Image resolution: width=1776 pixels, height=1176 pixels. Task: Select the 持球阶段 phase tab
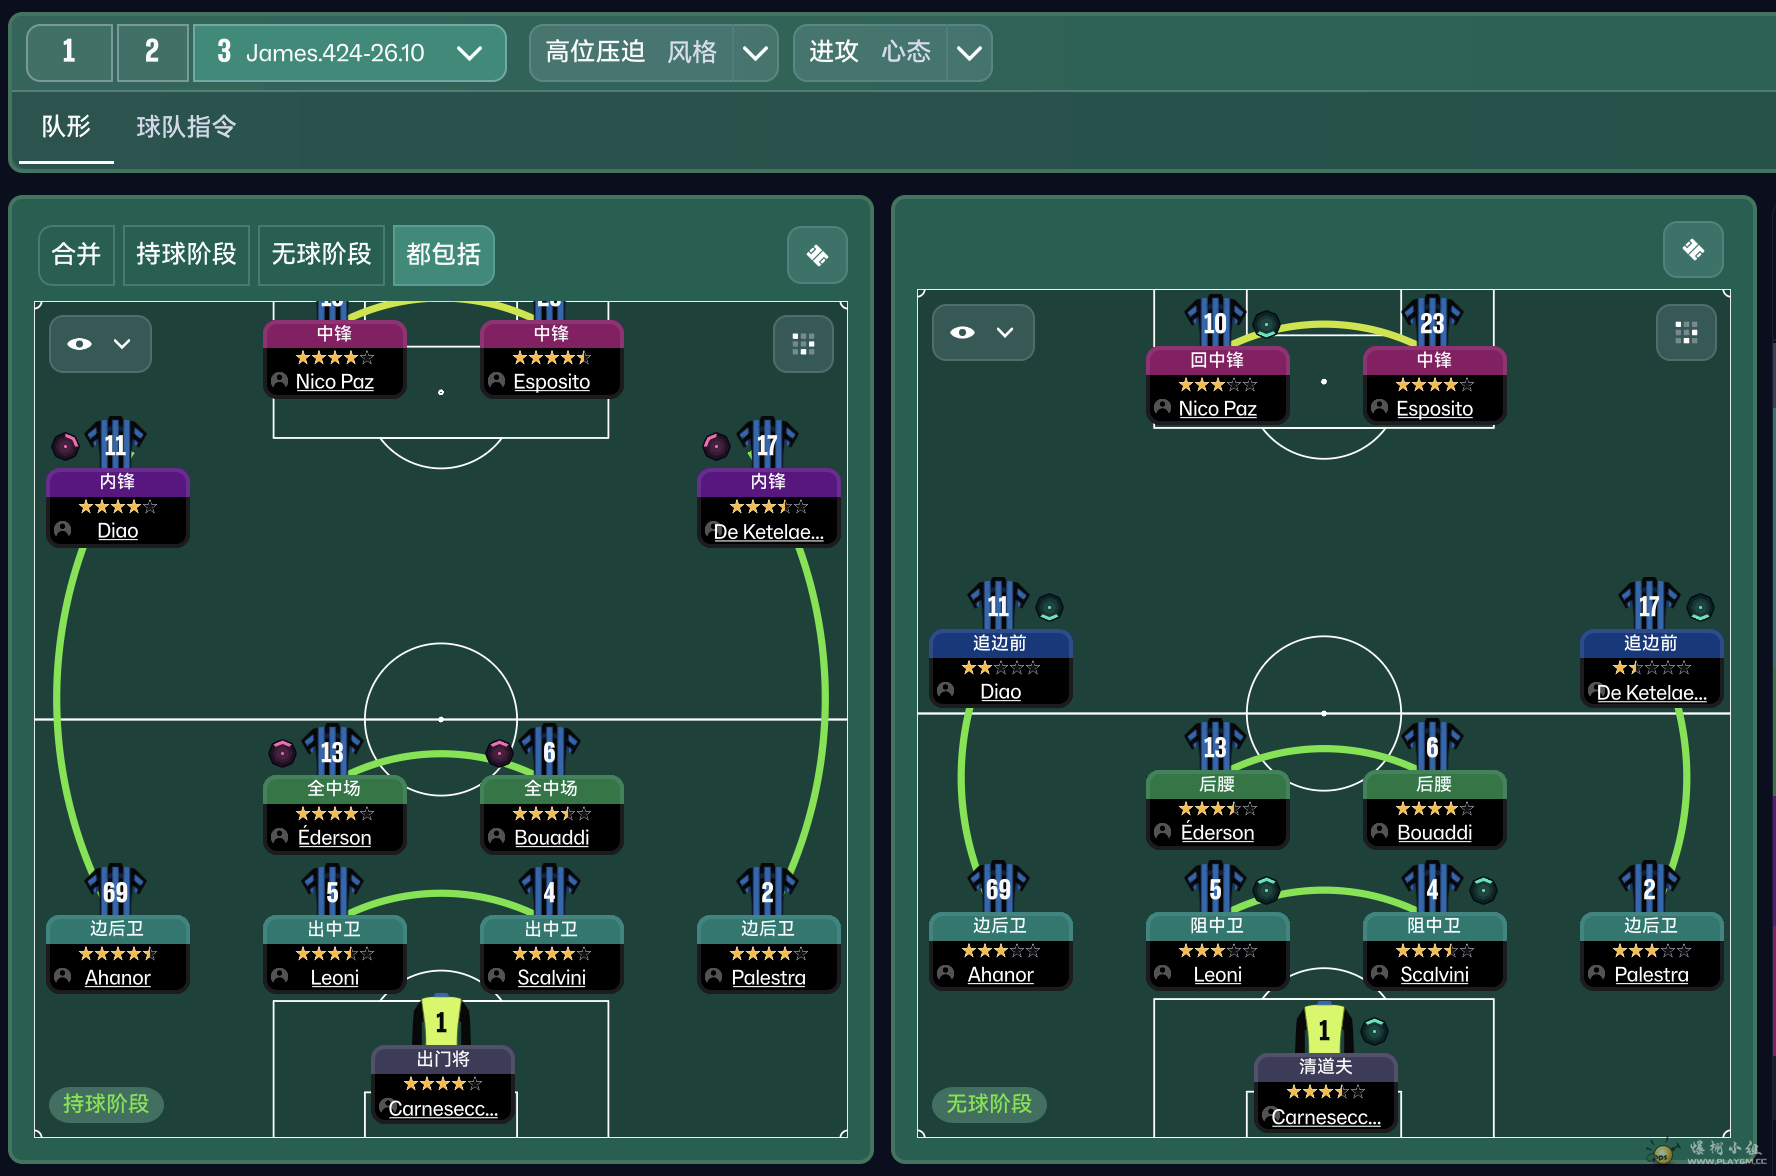[186, 255]
